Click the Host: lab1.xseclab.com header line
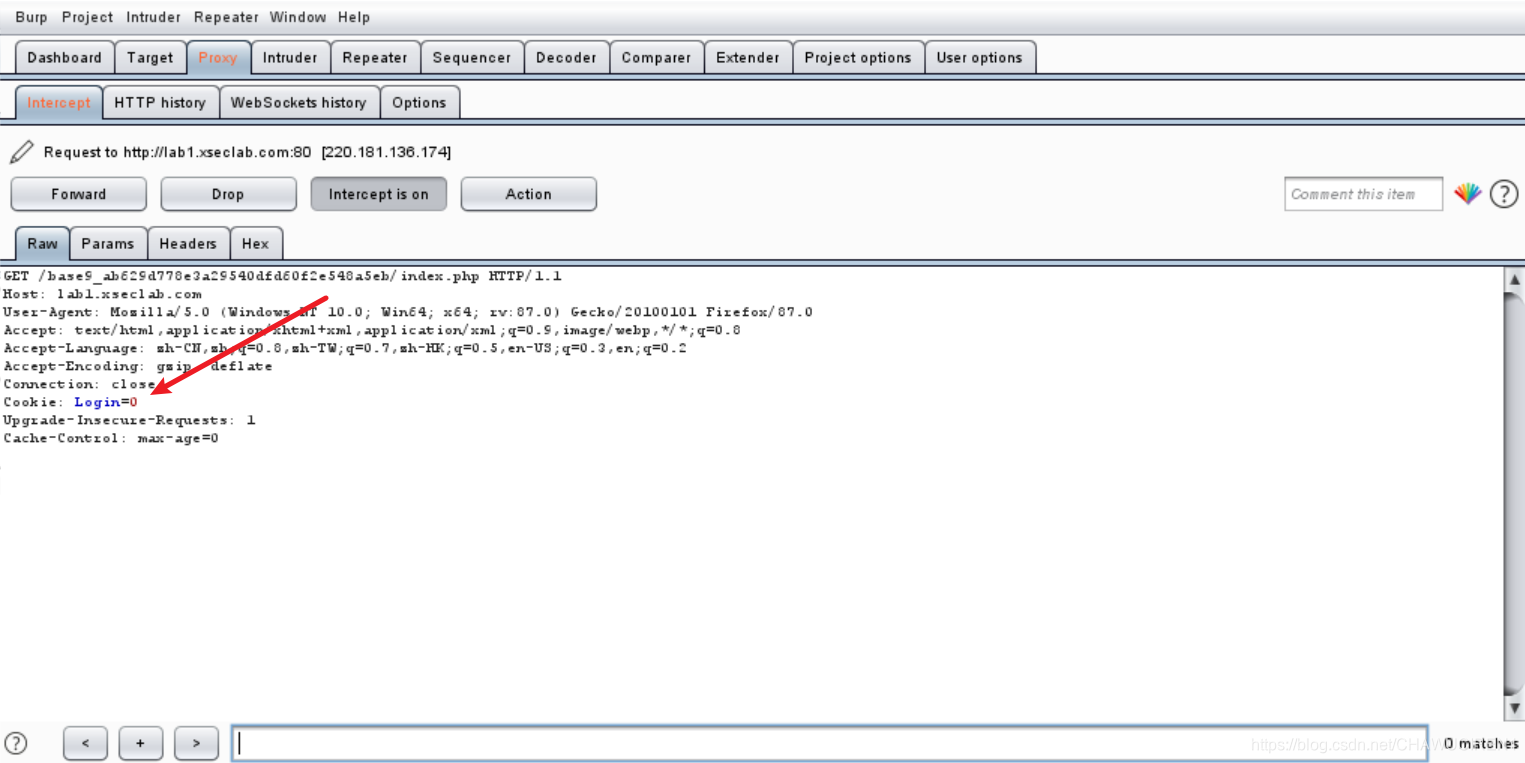Viewport: 1525px width, 763px height. [x=103, y=294]
